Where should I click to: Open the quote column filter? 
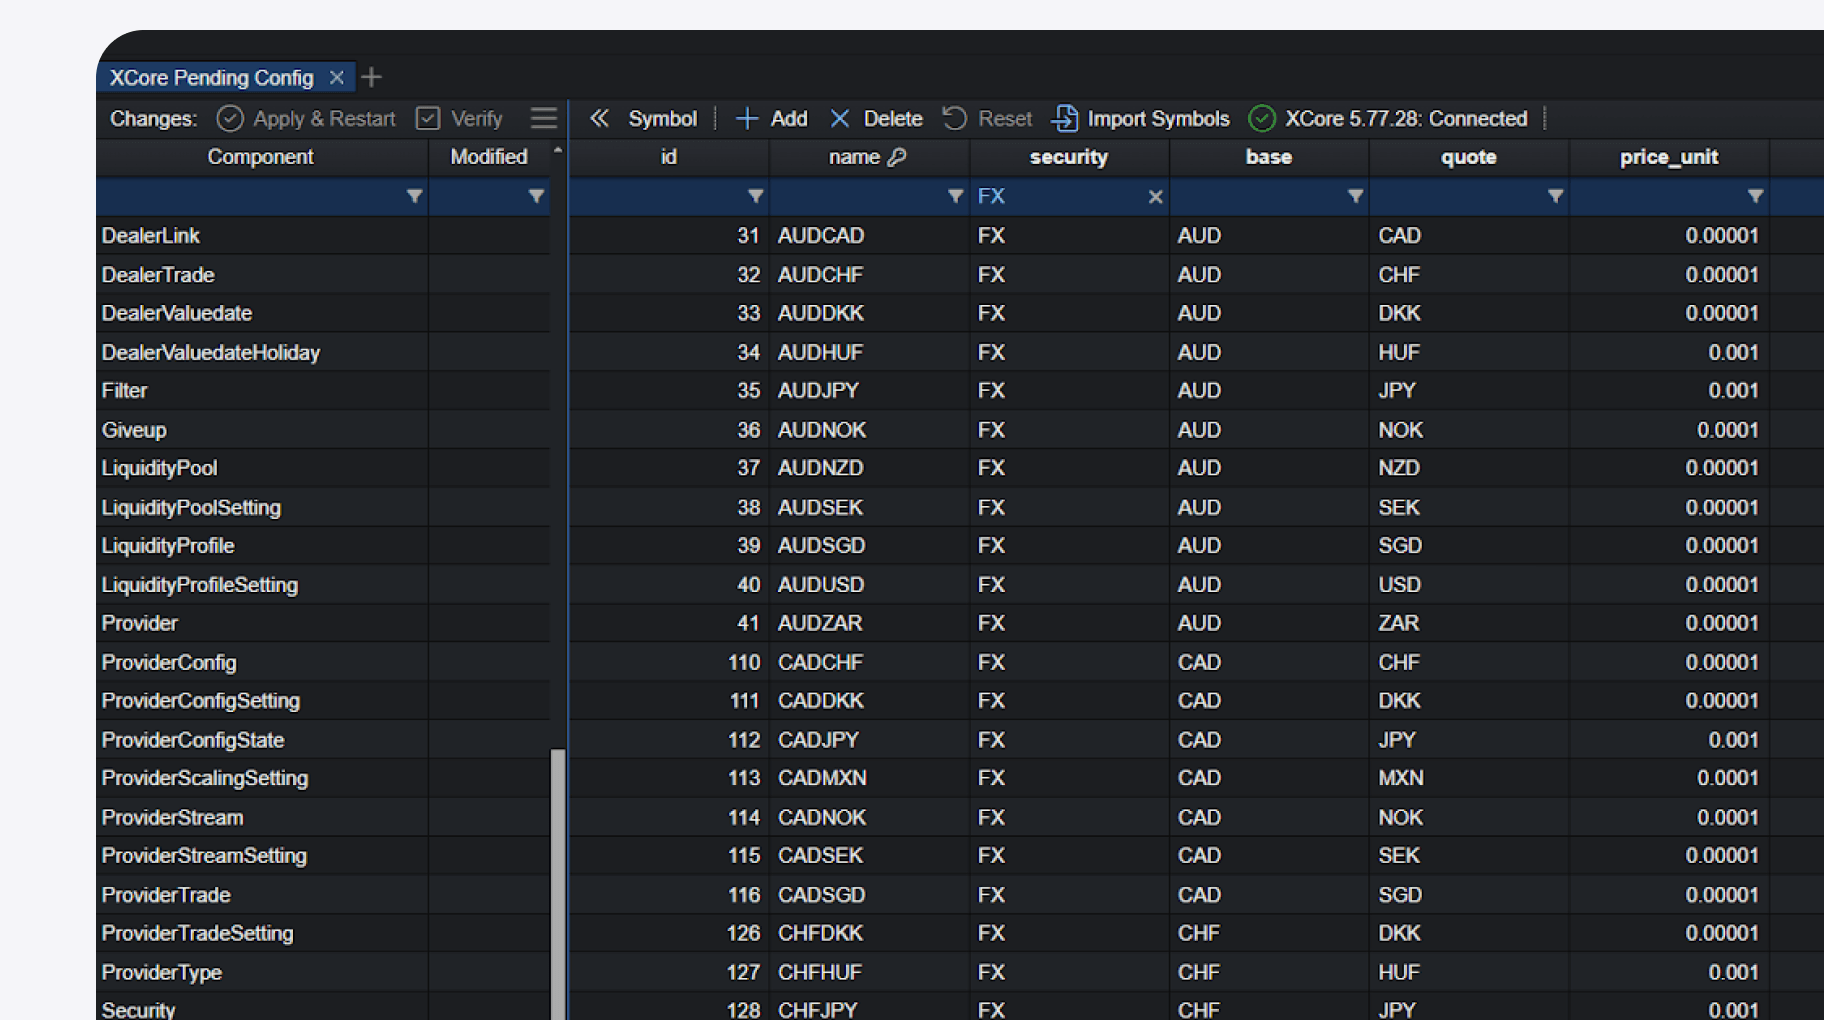[1555, 196]
